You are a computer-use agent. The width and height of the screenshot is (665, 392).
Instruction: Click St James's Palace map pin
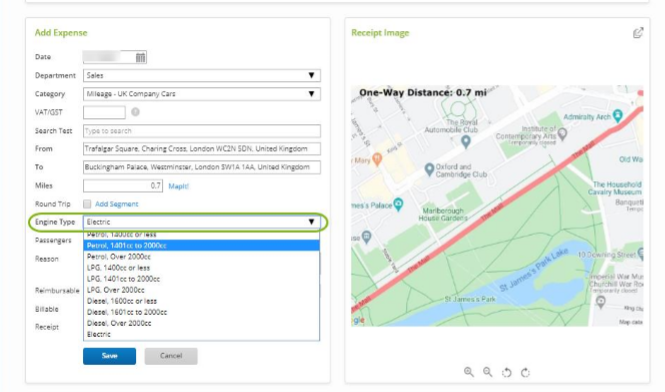398,204
